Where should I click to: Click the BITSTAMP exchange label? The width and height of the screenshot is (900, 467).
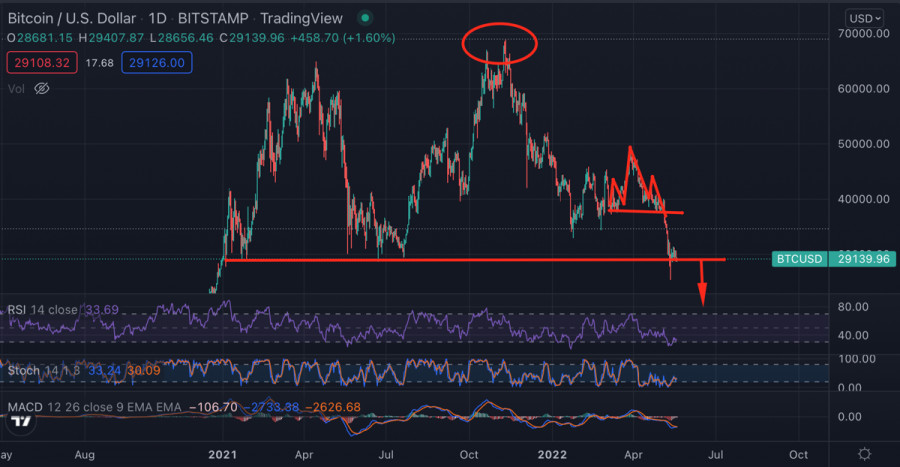tap(213, 18)
